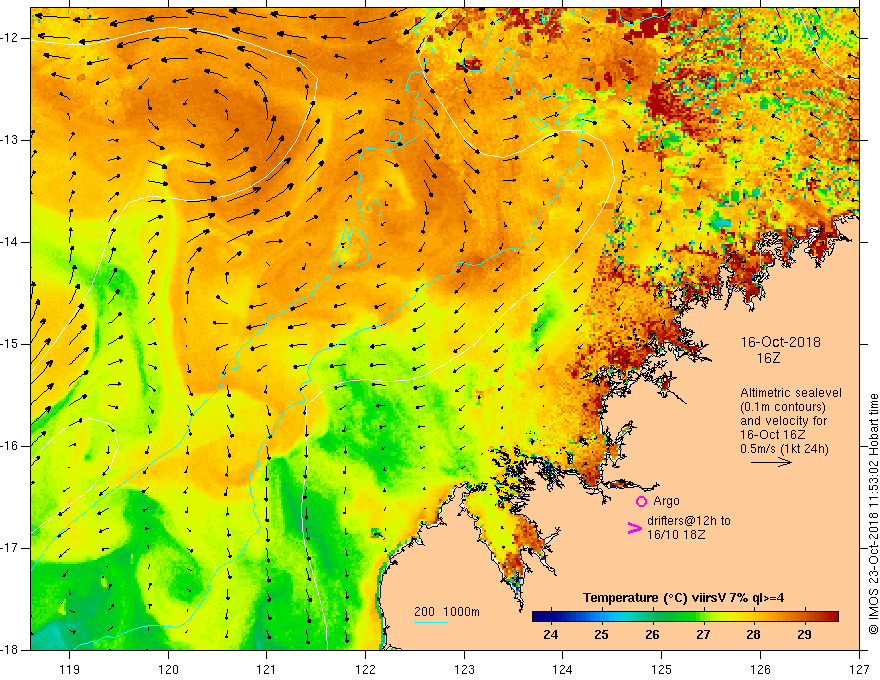Click the magenta Argo circle legend symbol
880x680 pixels.
coord(641,502)
